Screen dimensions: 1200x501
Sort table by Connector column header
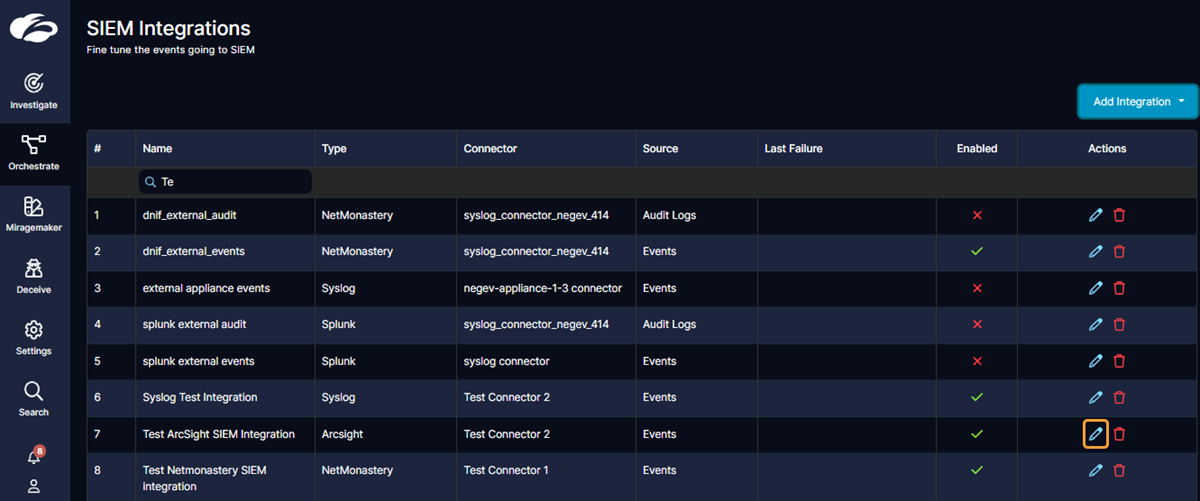[x=490, y=148]
